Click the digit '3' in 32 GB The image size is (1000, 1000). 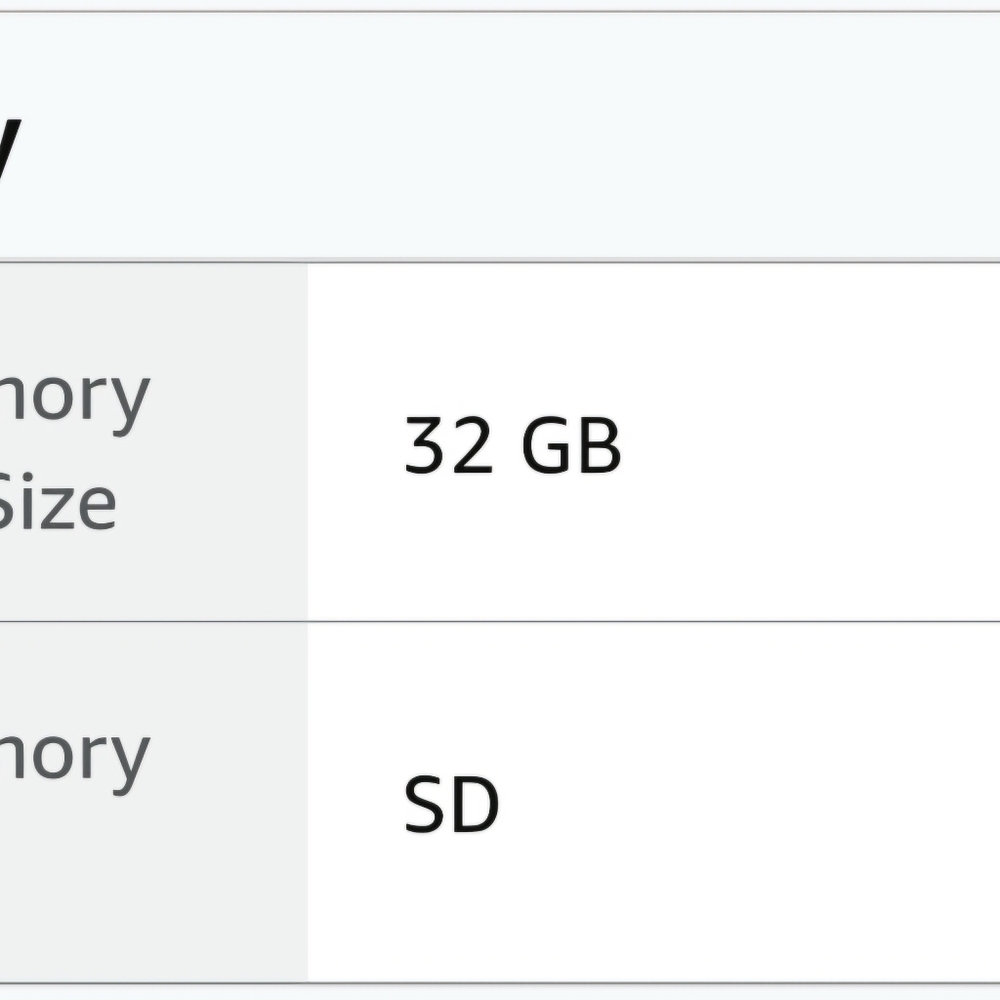424,445
